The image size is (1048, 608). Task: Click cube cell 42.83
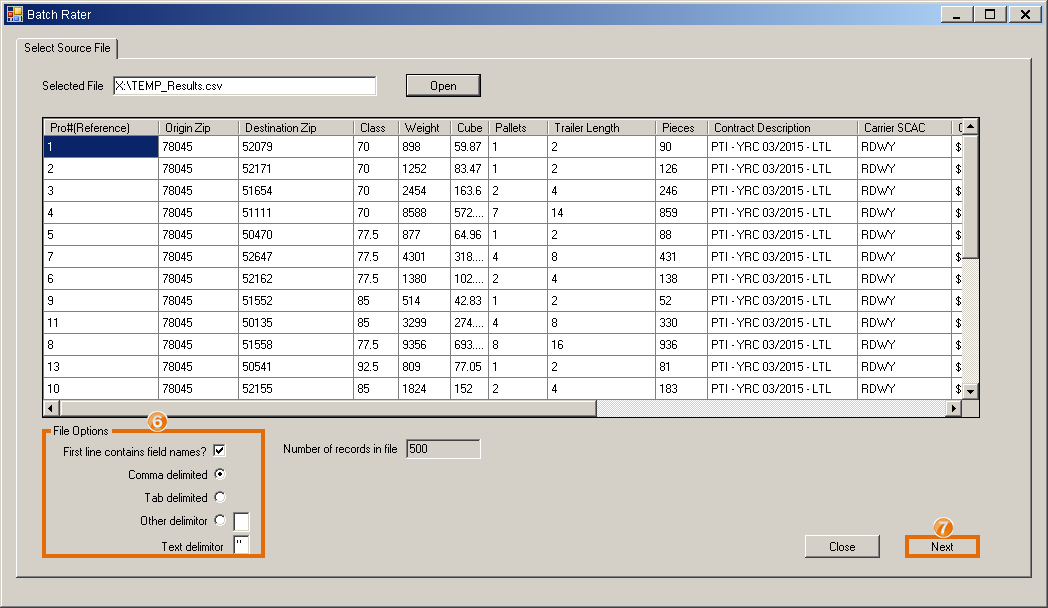470,301
